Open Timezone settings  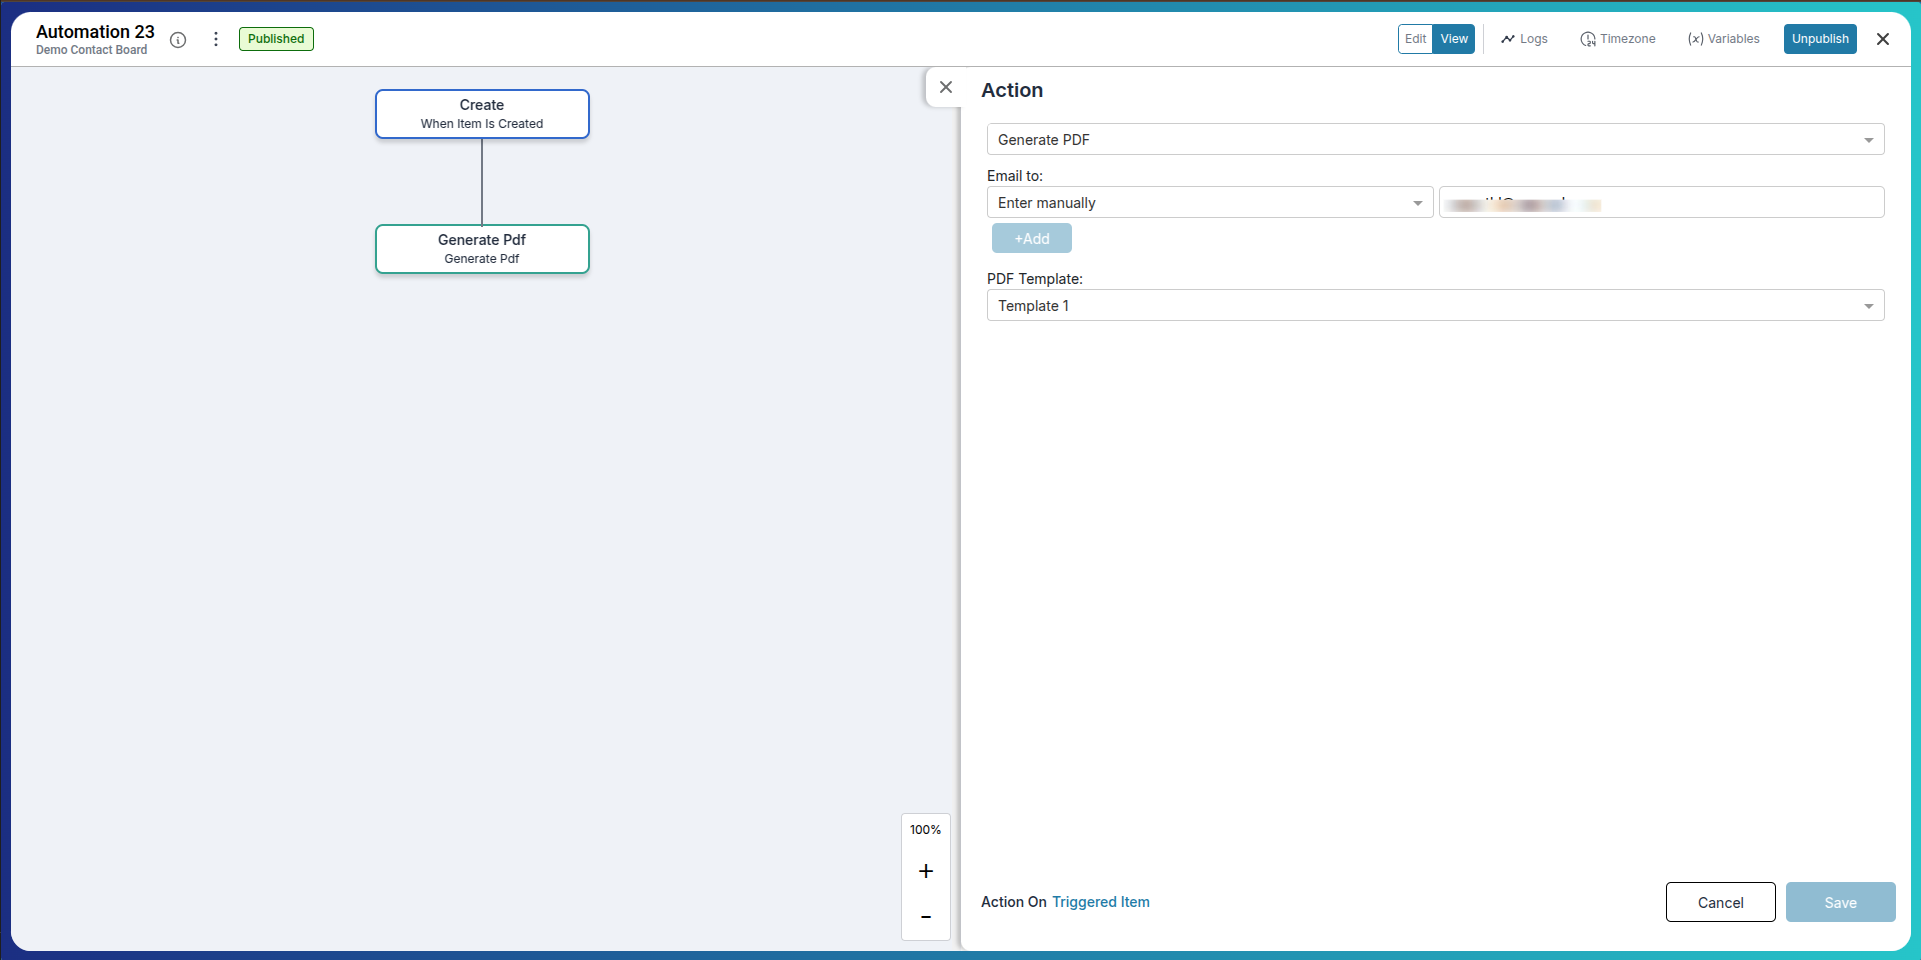[x=1618, y=39]
